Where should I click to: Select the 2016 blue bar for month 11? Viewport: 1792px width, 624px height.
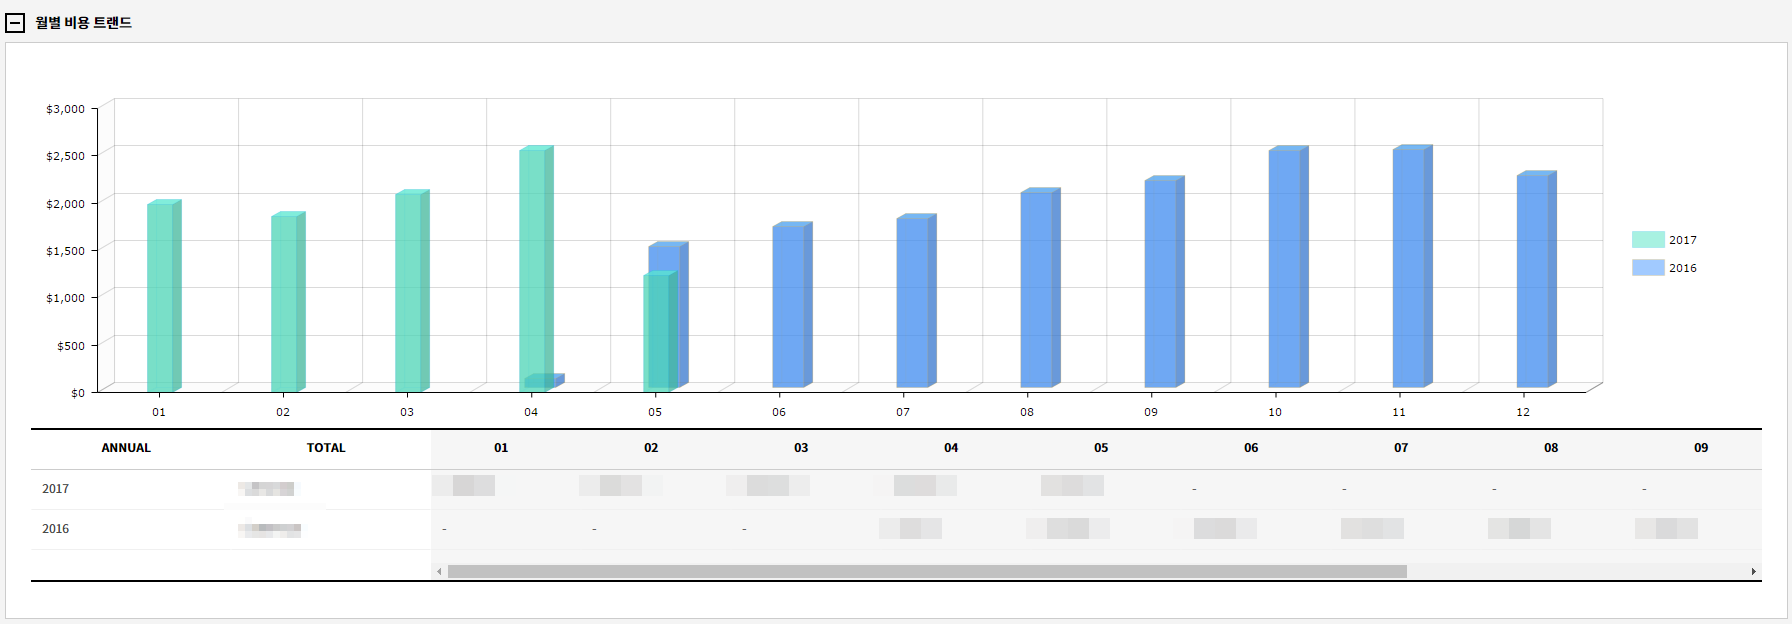coord(1409,268)
